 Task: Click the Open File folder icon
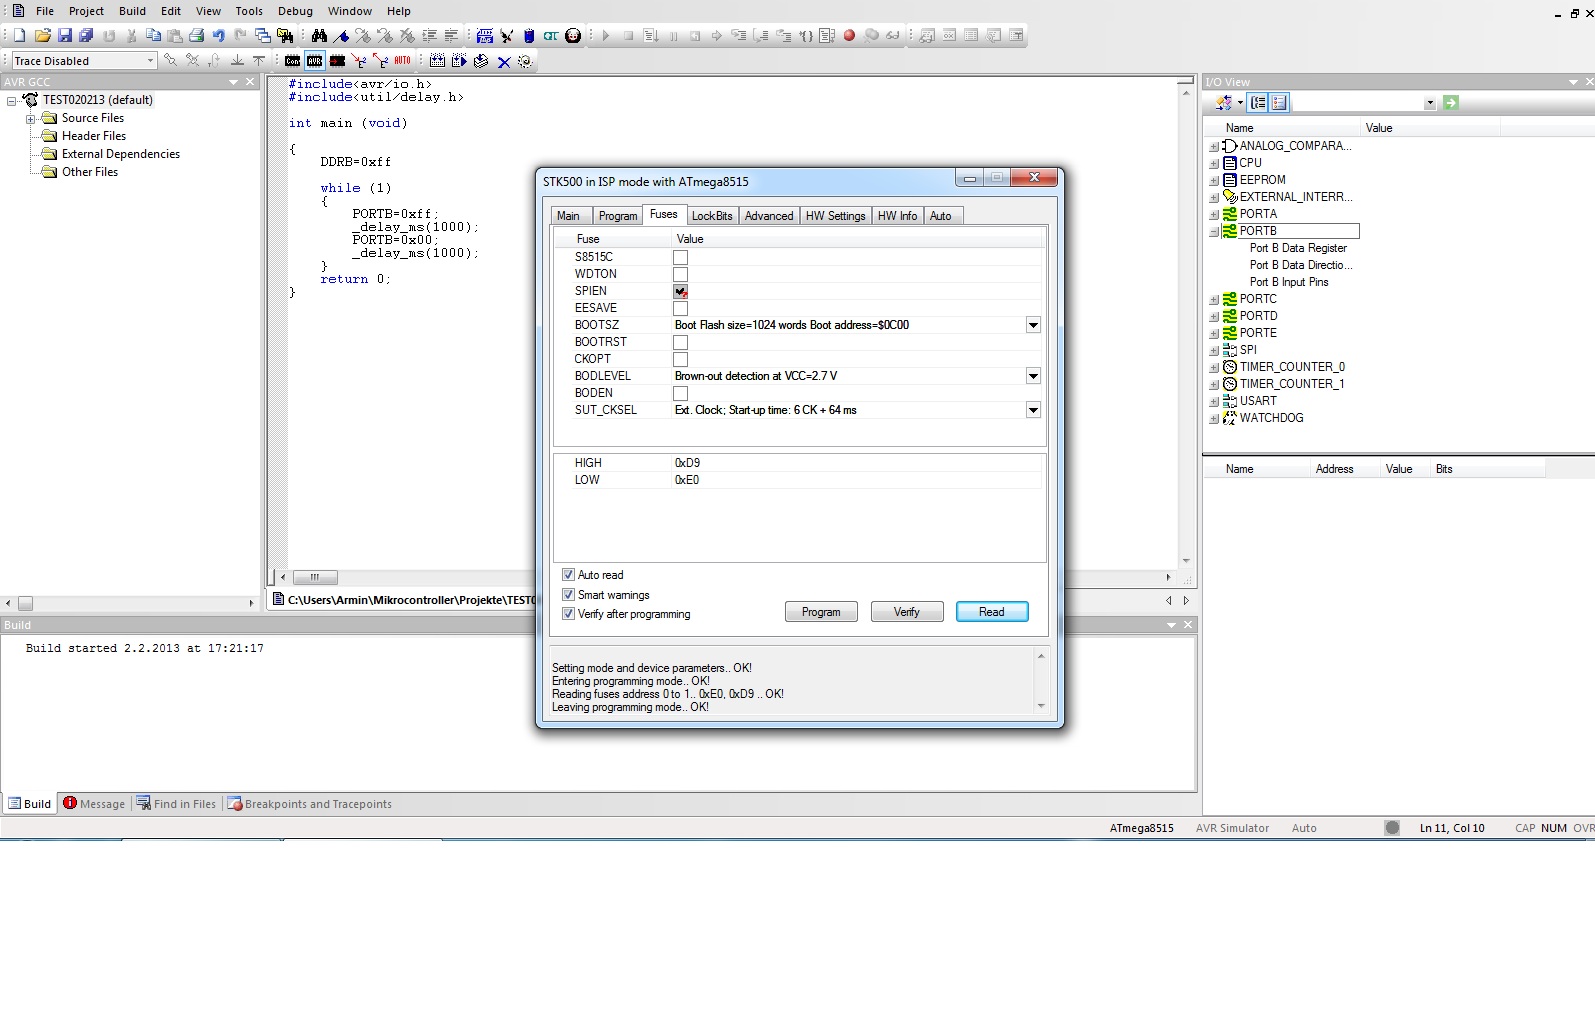42,35
